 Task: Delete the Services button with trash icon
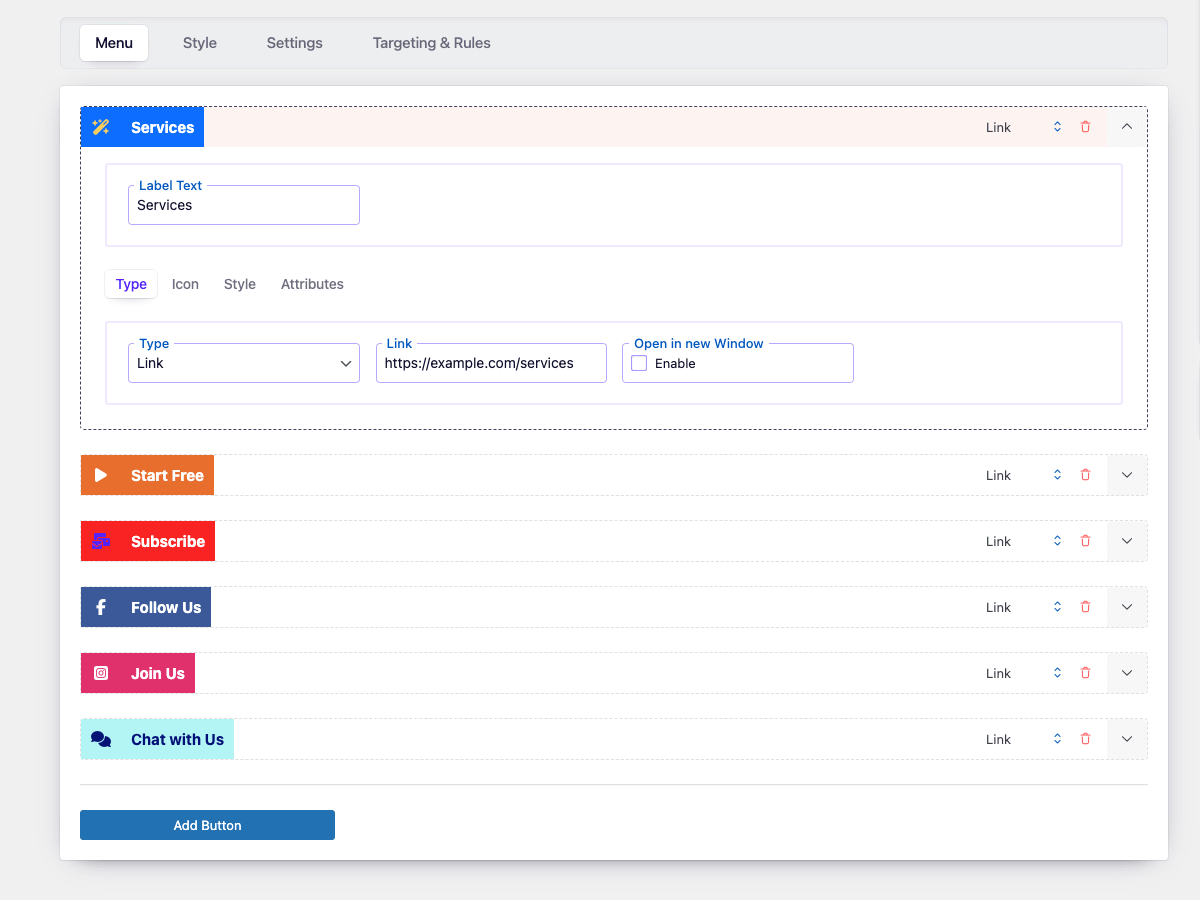click(1085, 127)
